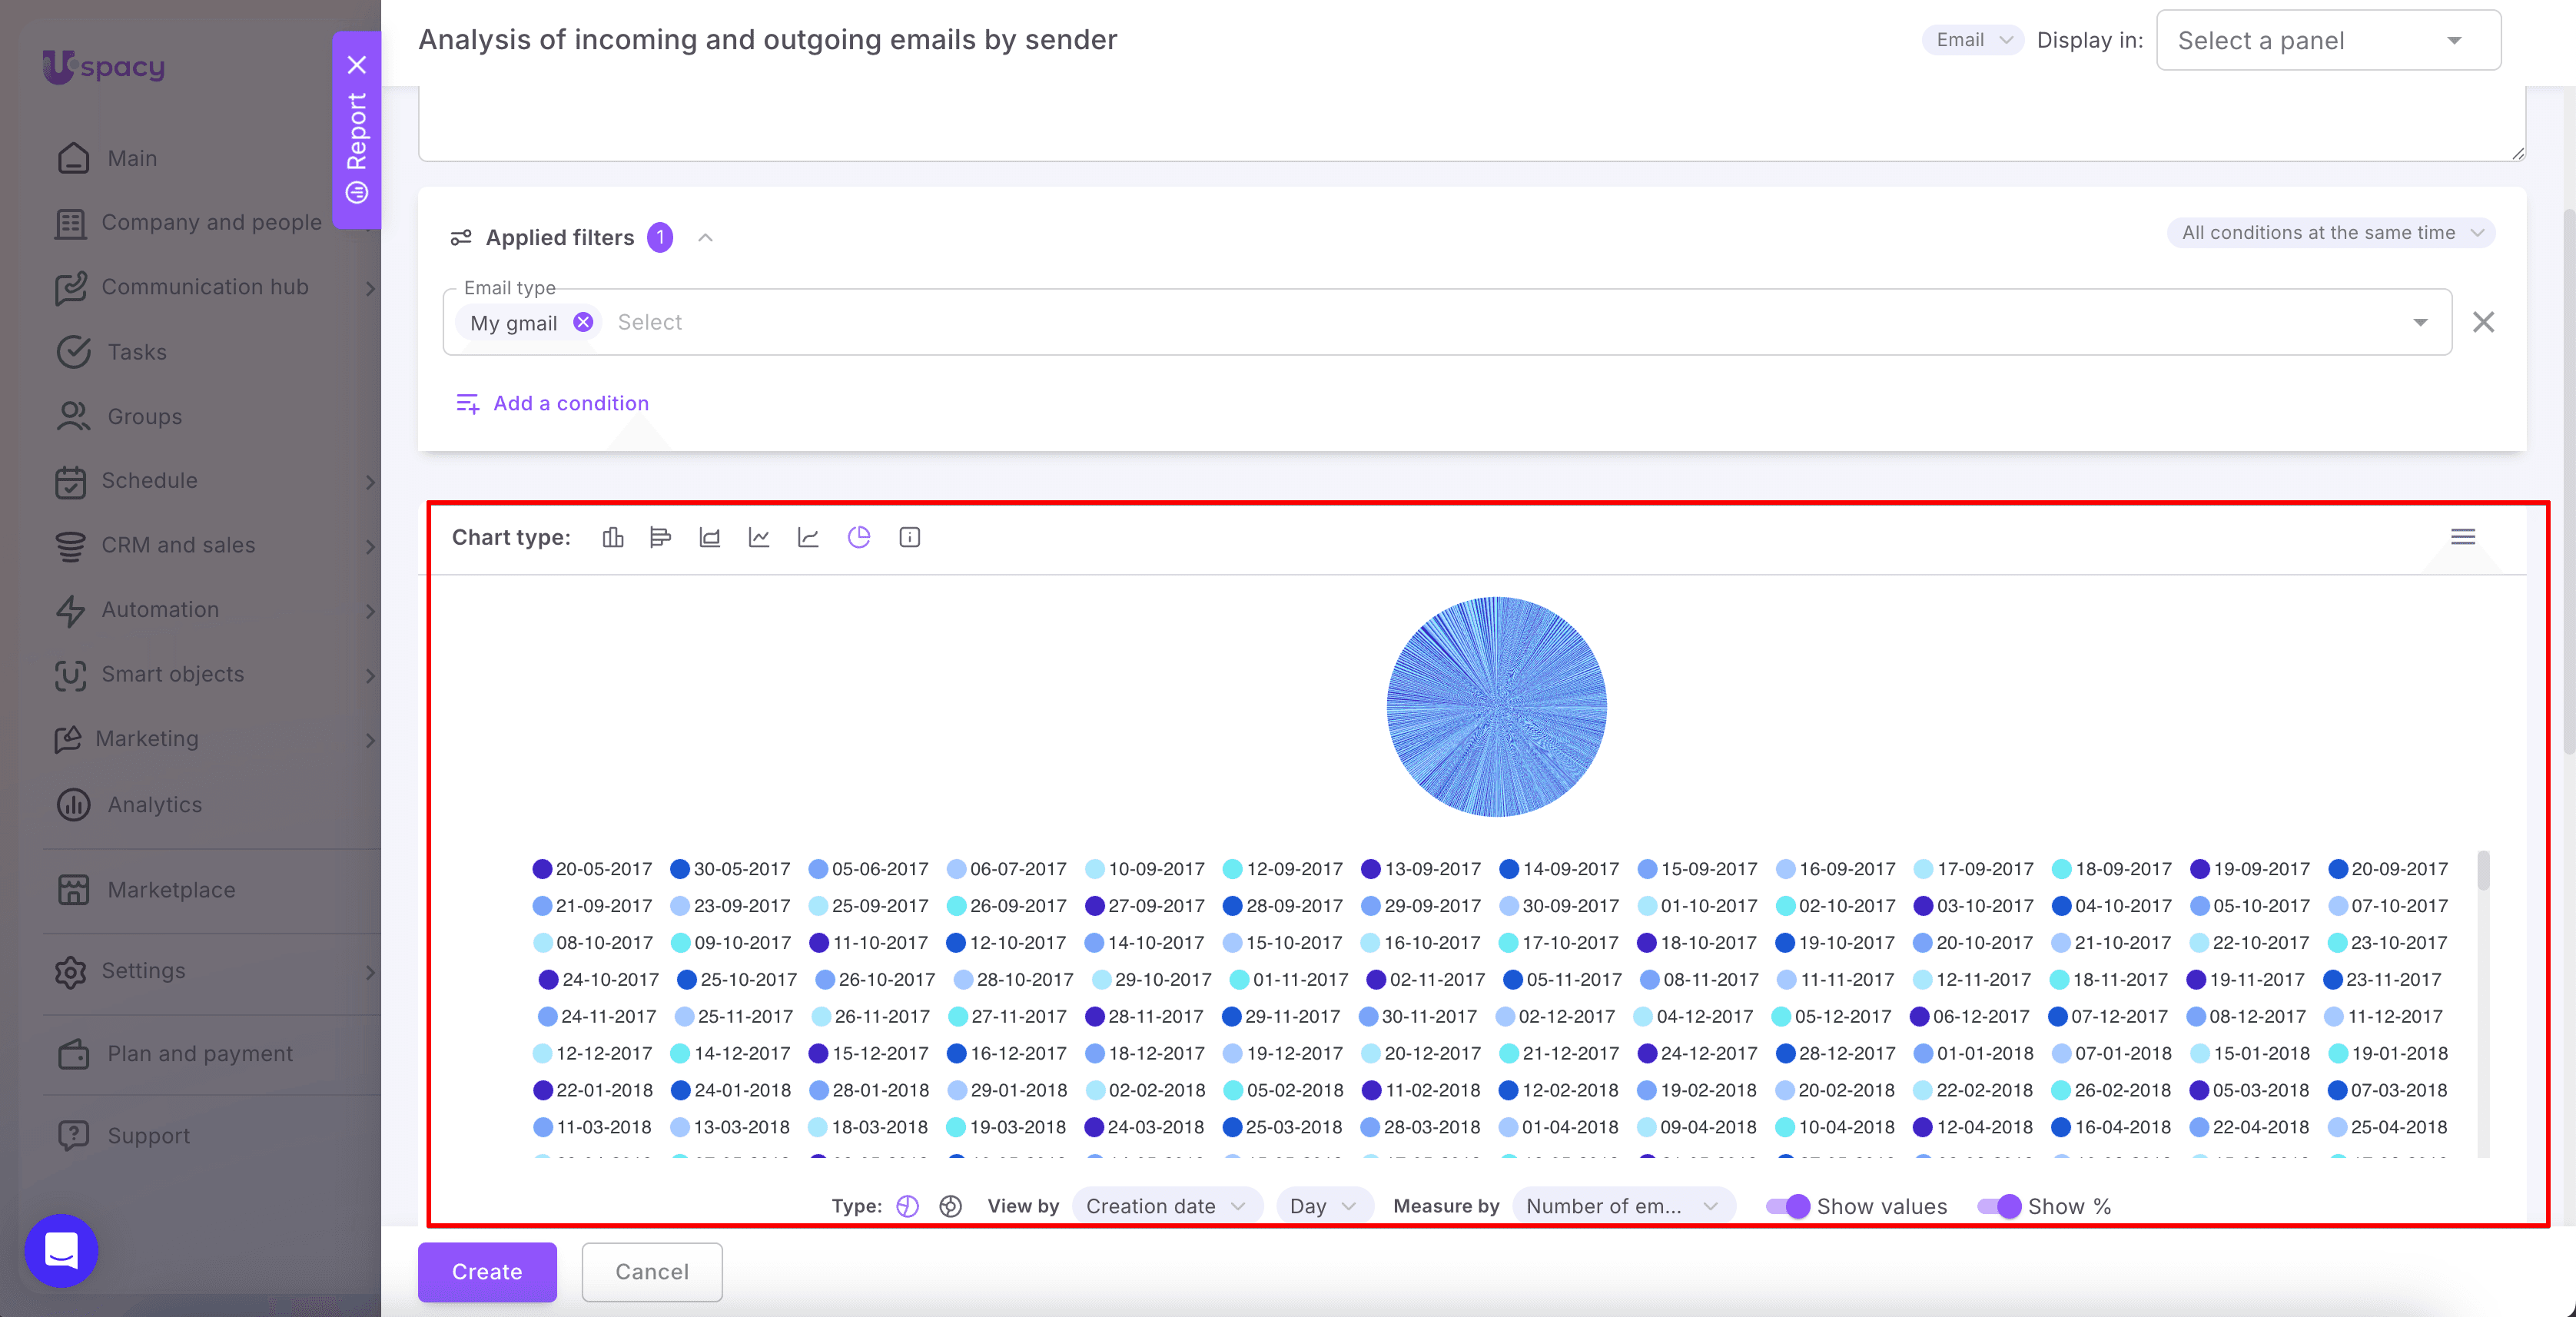
Task: Toggle legend entry 25-04-2018
Action: [x=2388, y=1128]
